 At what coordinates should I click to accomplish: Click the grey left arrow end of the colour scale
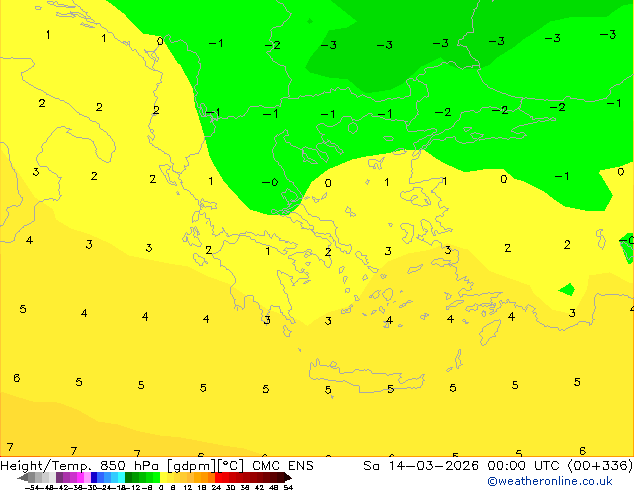(x=23, y=477)
